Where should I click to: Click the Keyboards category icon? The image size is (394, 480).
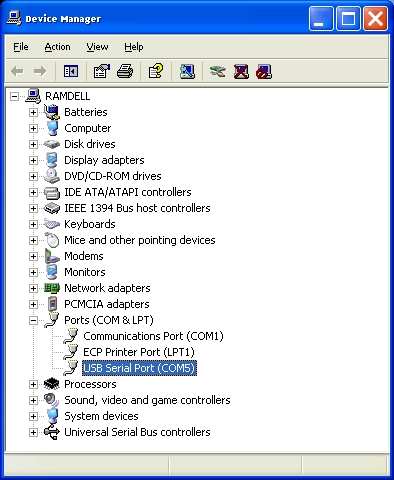pos(52,224)
